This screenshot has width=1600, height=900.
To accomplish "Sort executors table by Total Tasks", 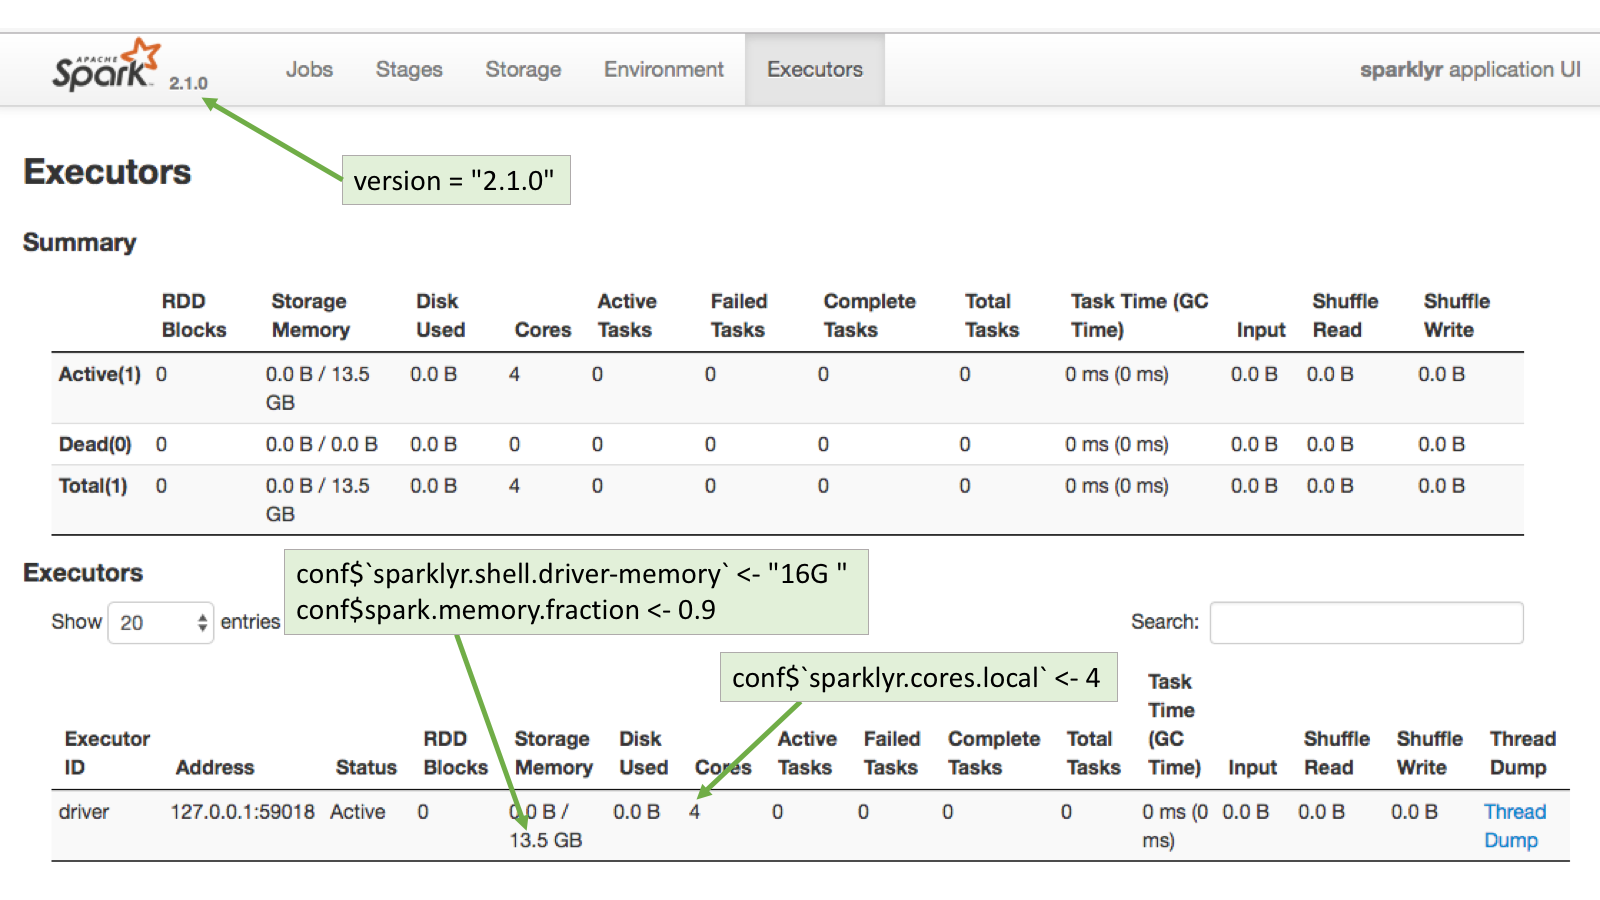I will [1092, 753].
